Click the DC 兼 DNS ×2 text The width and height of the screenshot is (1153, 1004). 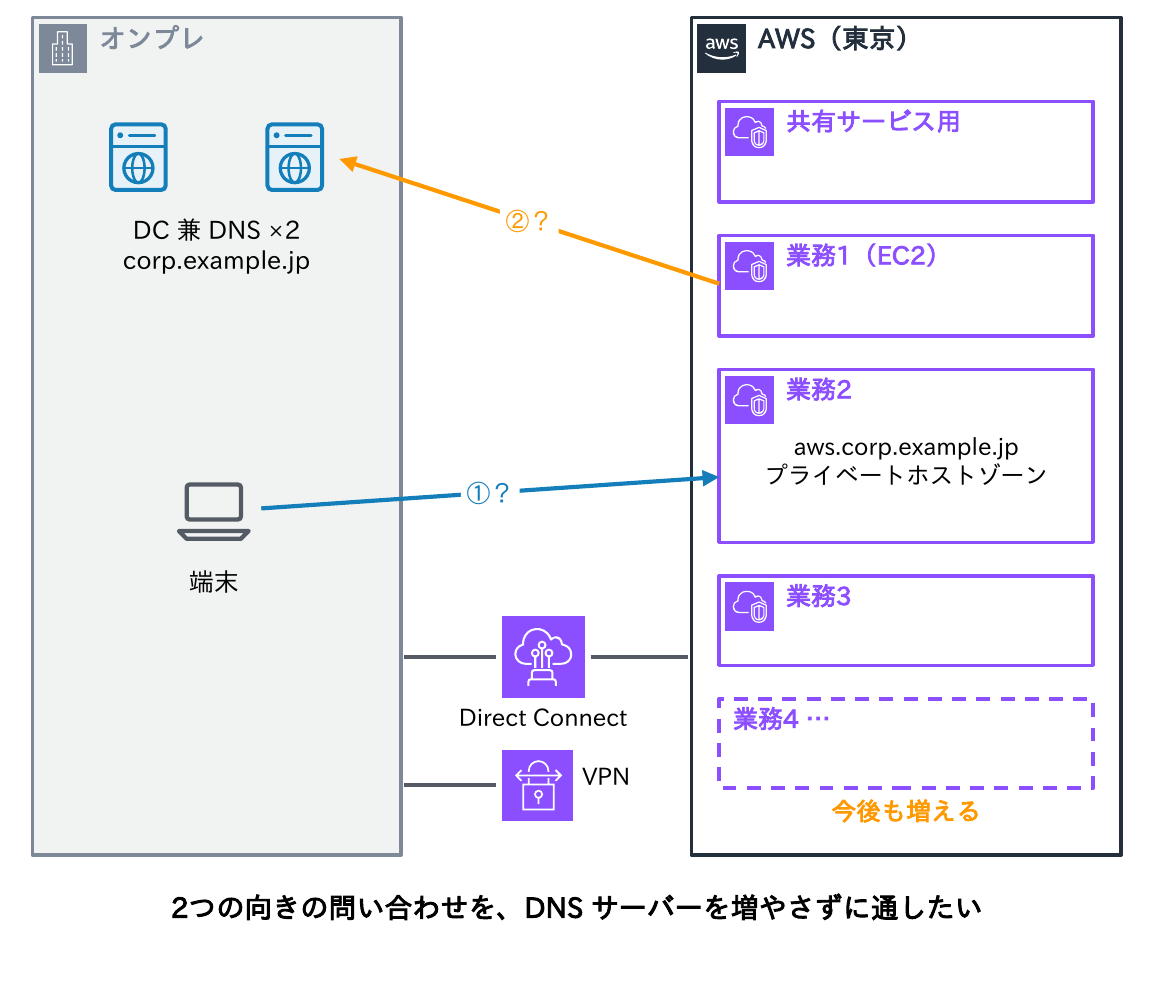coord(216,230)
